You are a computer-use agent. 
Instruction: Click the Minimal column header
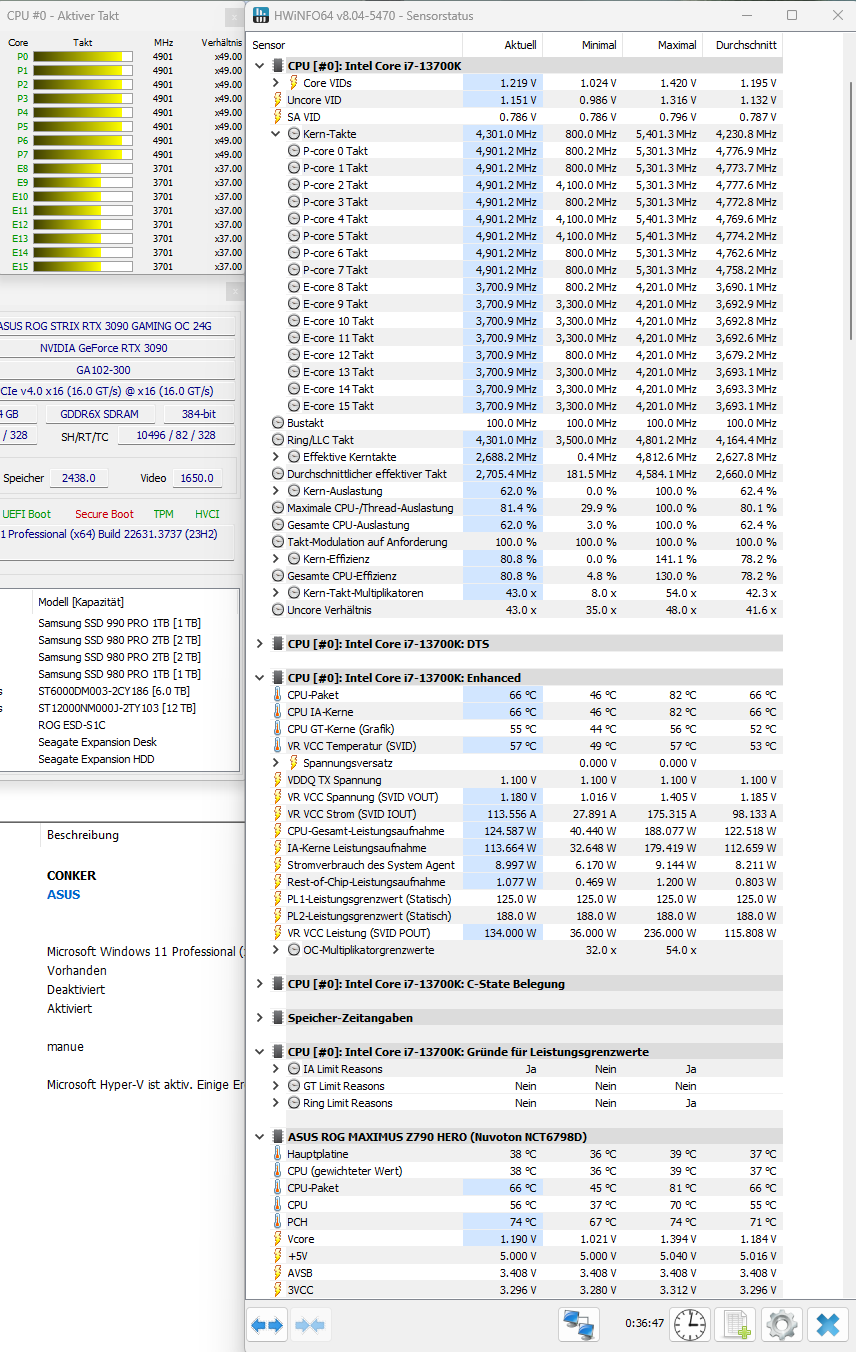pos(582,45)
